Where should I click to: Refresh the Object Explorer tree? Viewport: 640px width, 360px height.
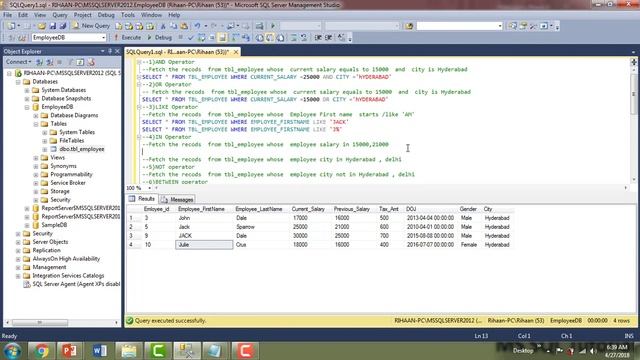coord(80,62)
